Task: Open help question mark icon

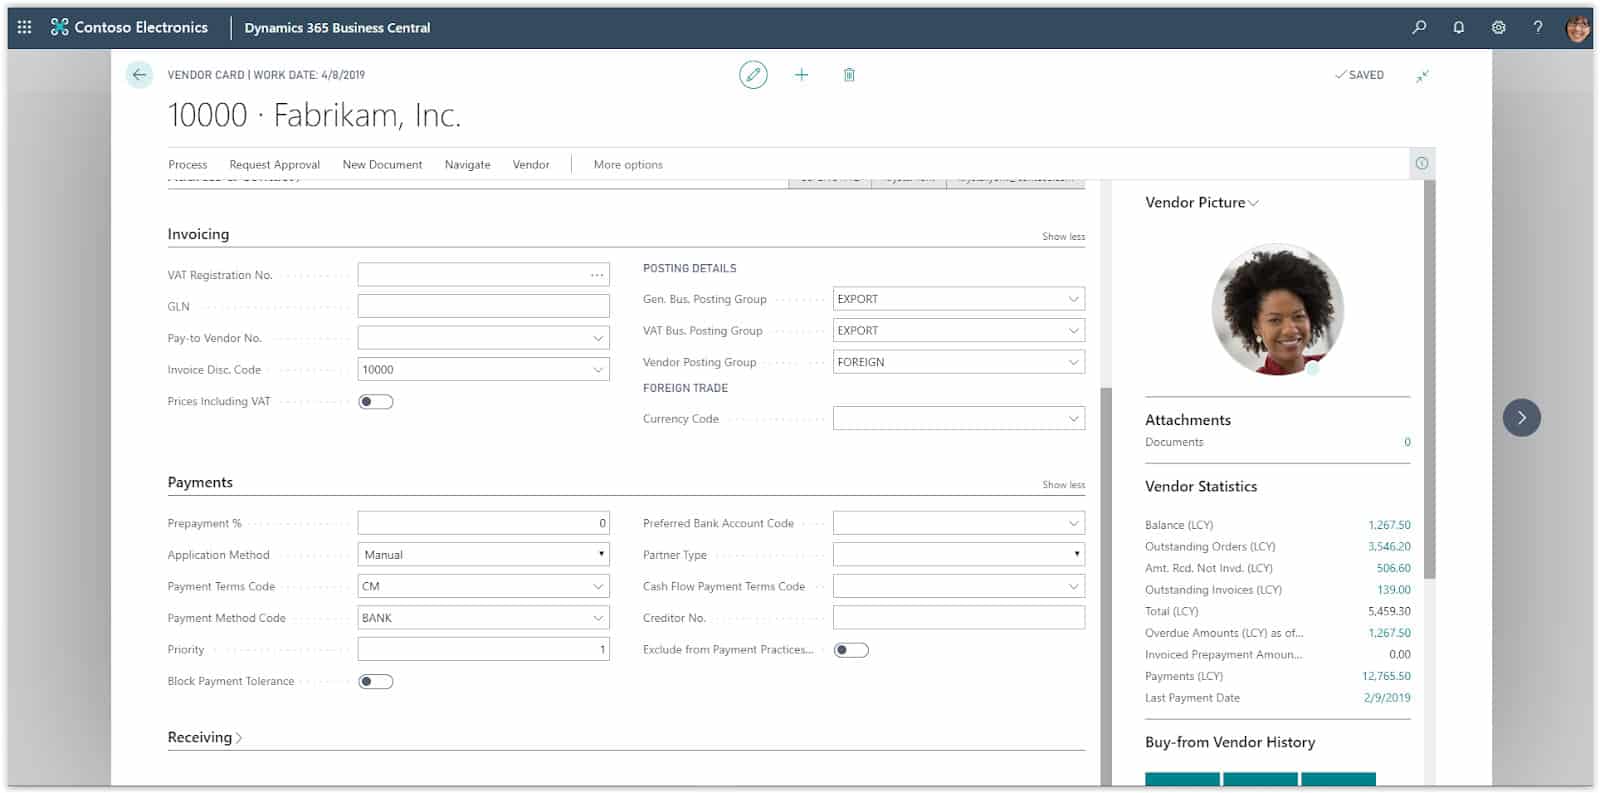Action: tap(1538, 27)
